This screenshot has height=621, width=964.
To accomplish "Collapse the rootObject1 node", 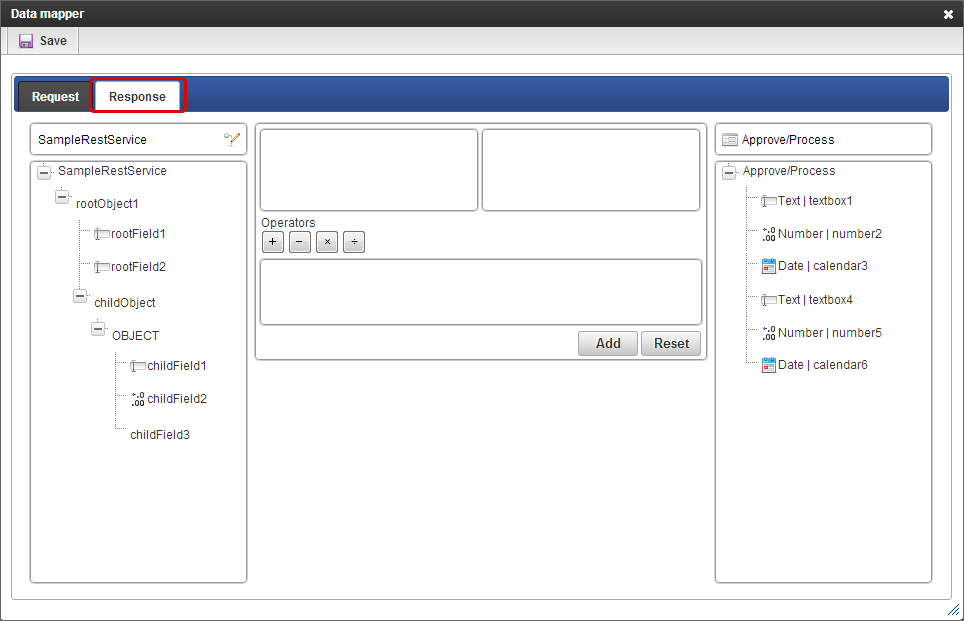I will point(62,197).
